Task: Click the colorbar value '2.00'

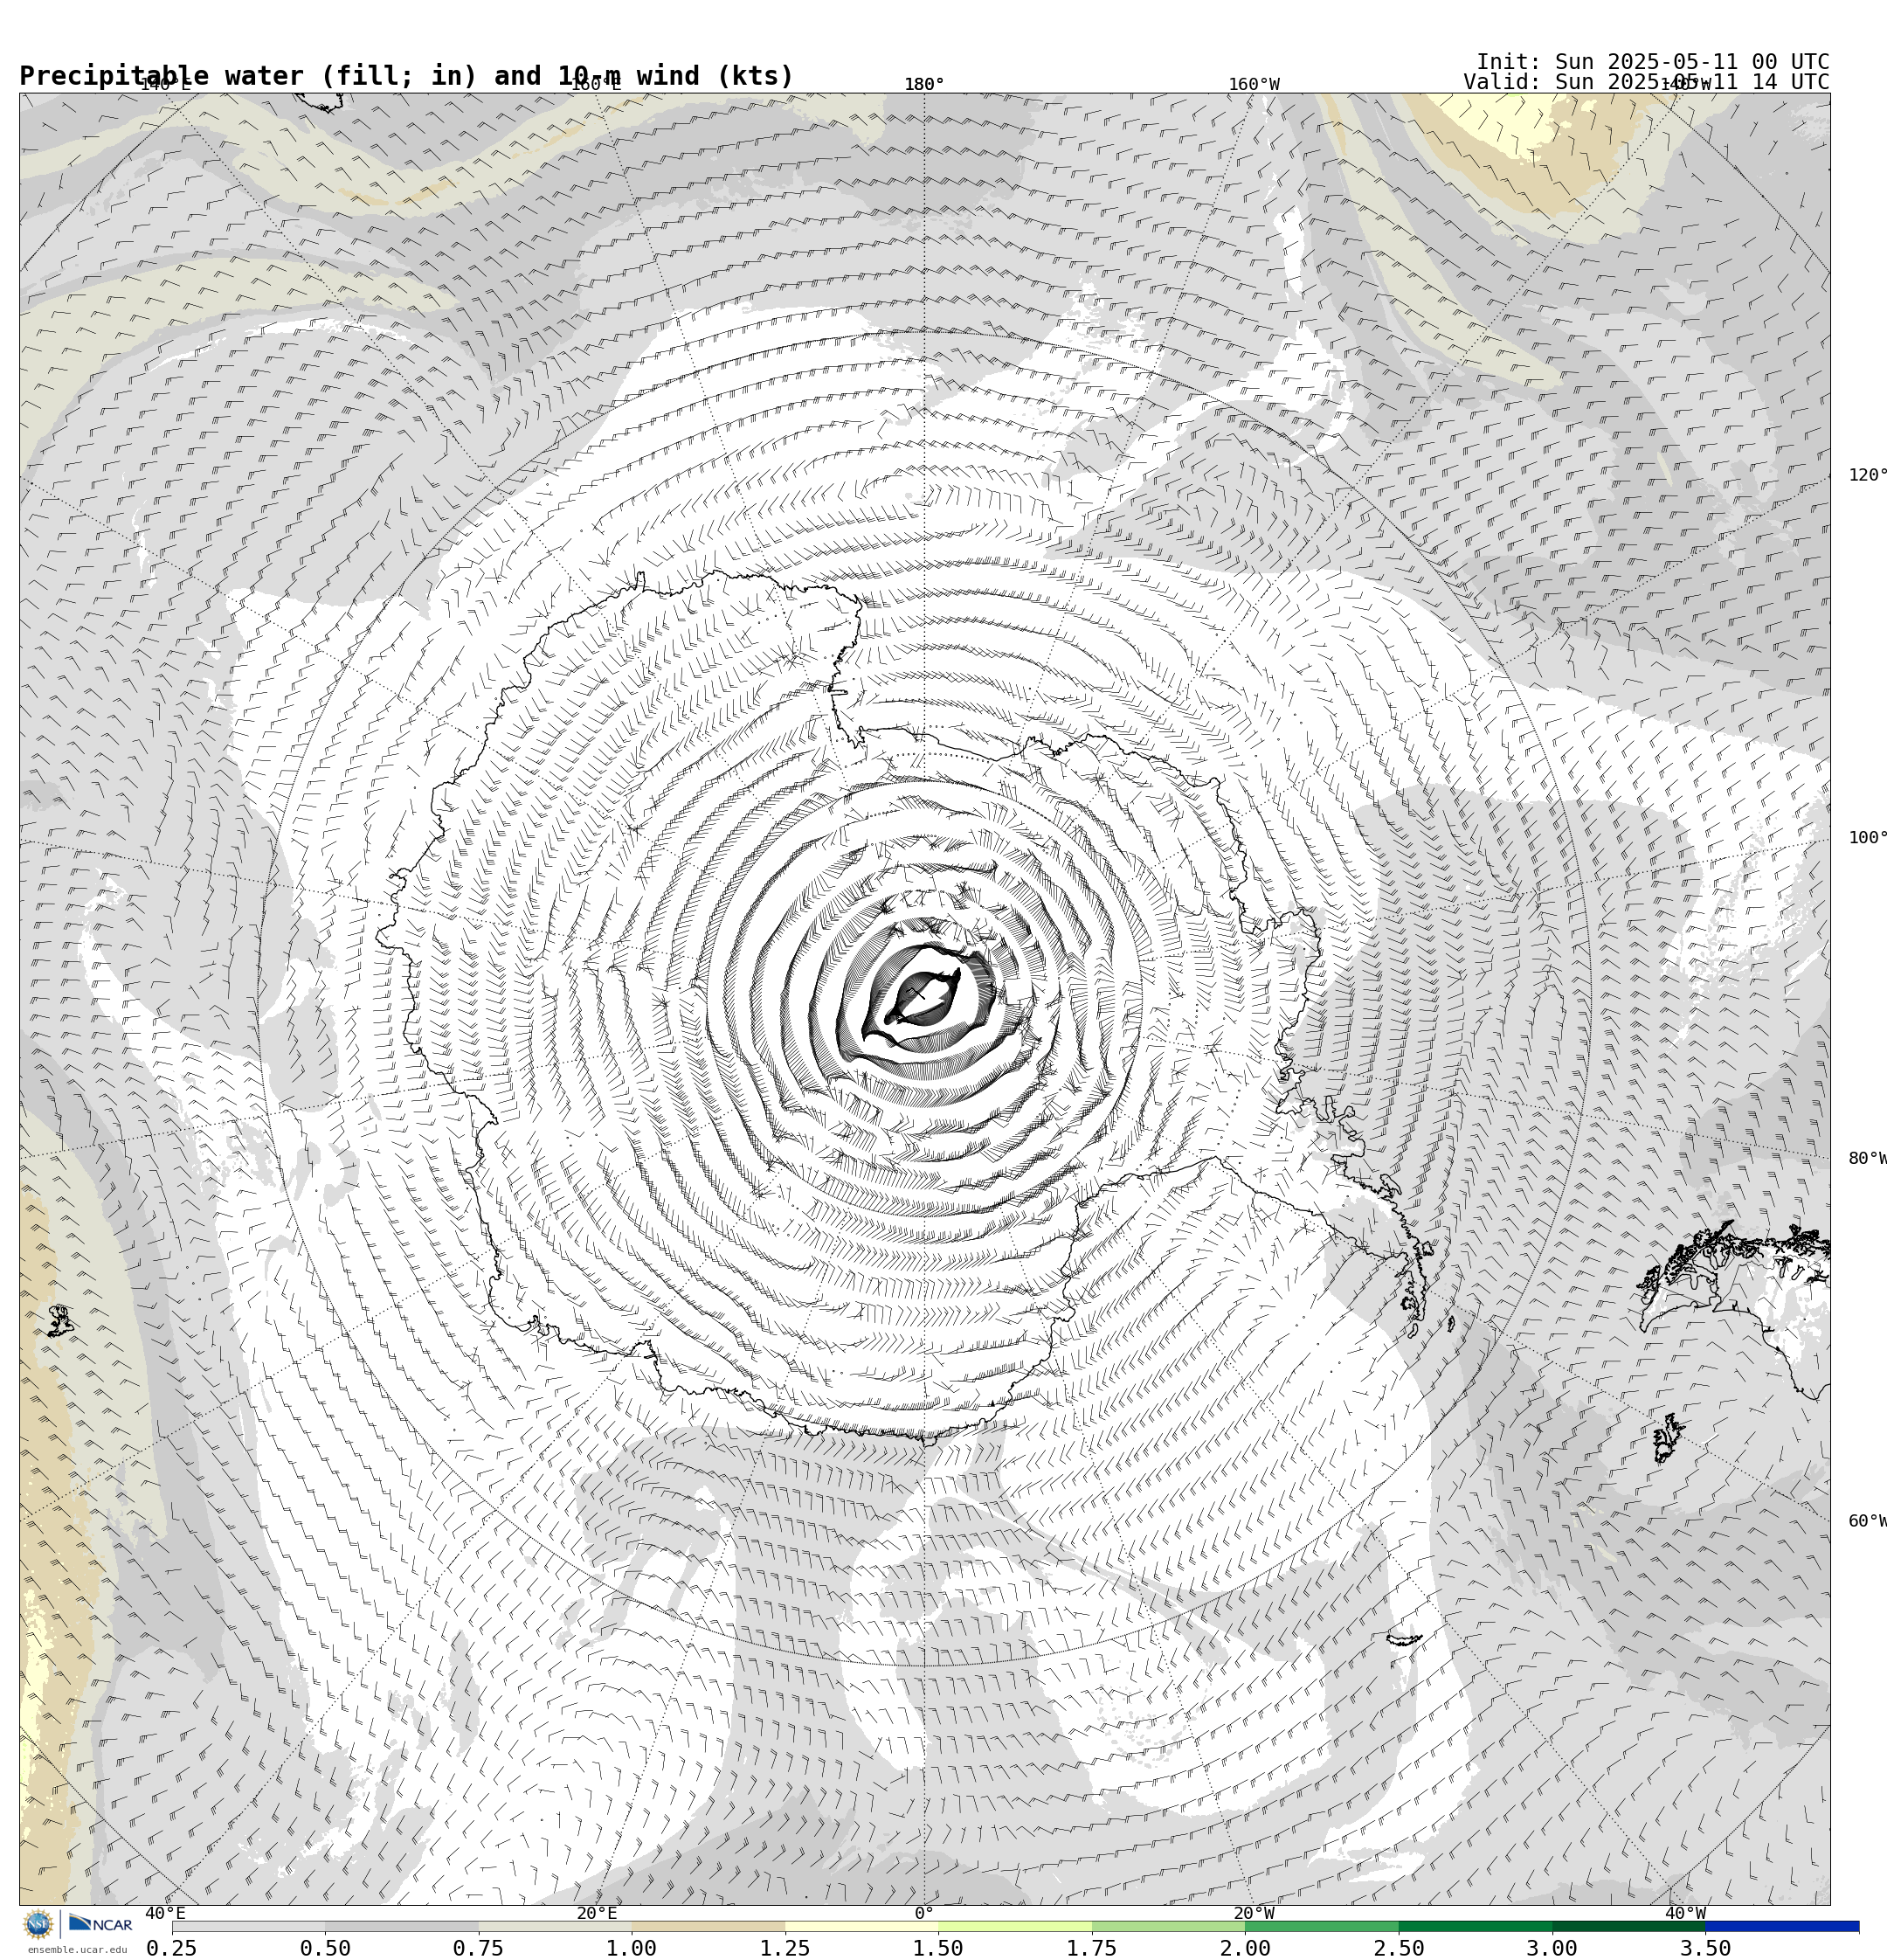Action: (x=1245, y=1948)
